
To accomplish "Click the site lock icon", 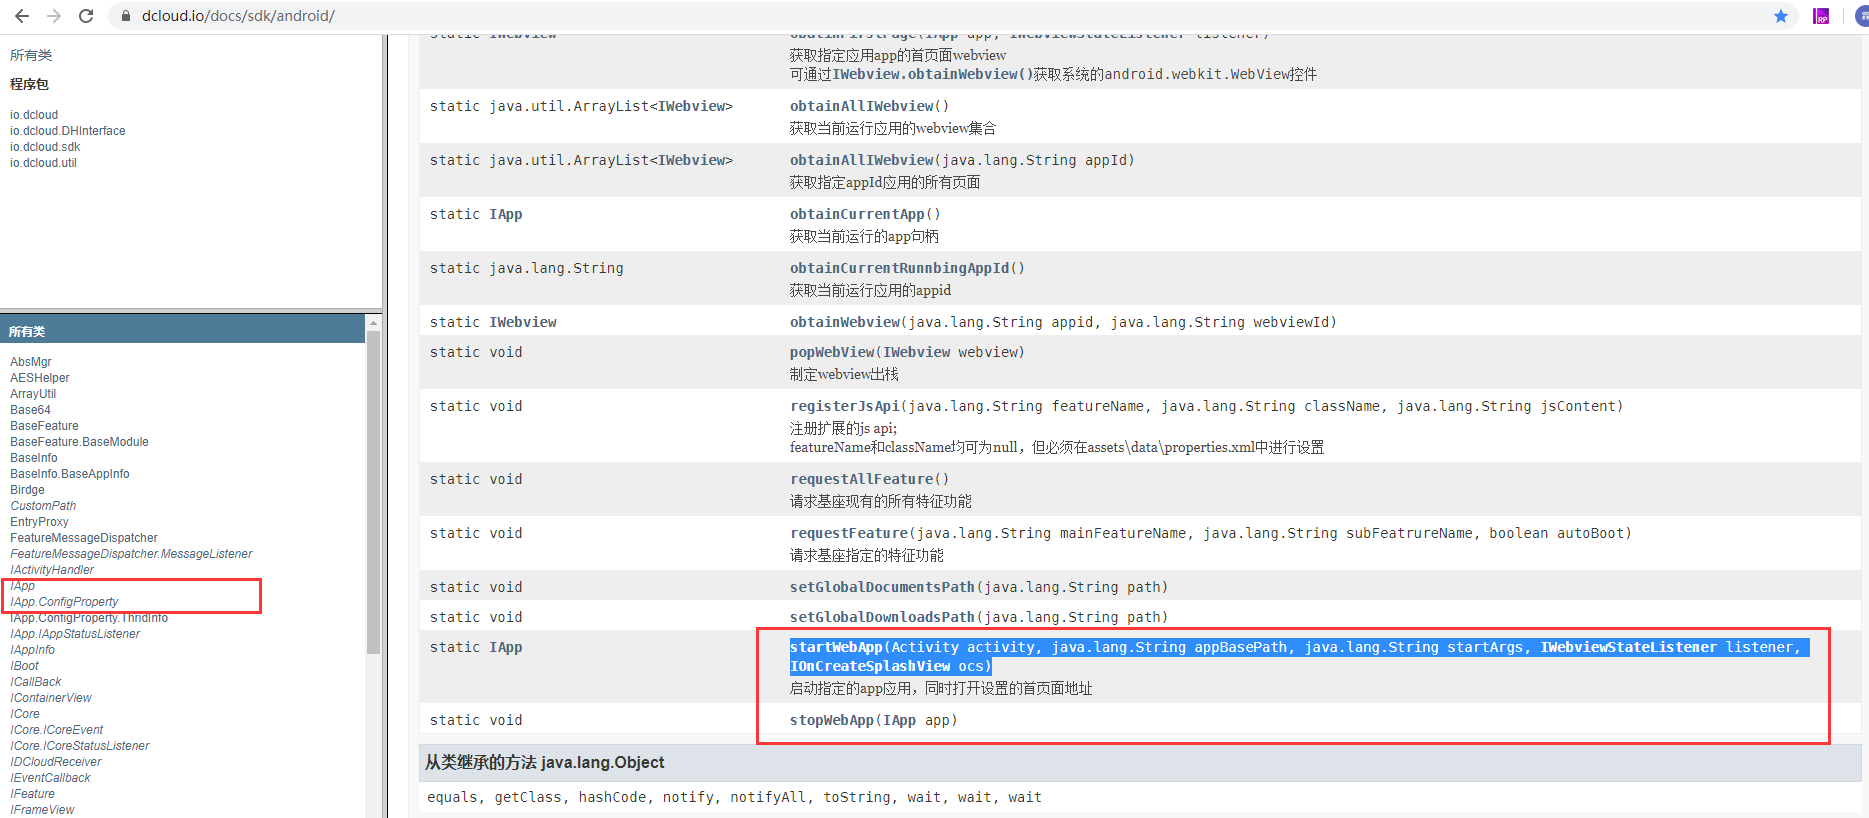I will pyautogui.click(x=126, y=16).
